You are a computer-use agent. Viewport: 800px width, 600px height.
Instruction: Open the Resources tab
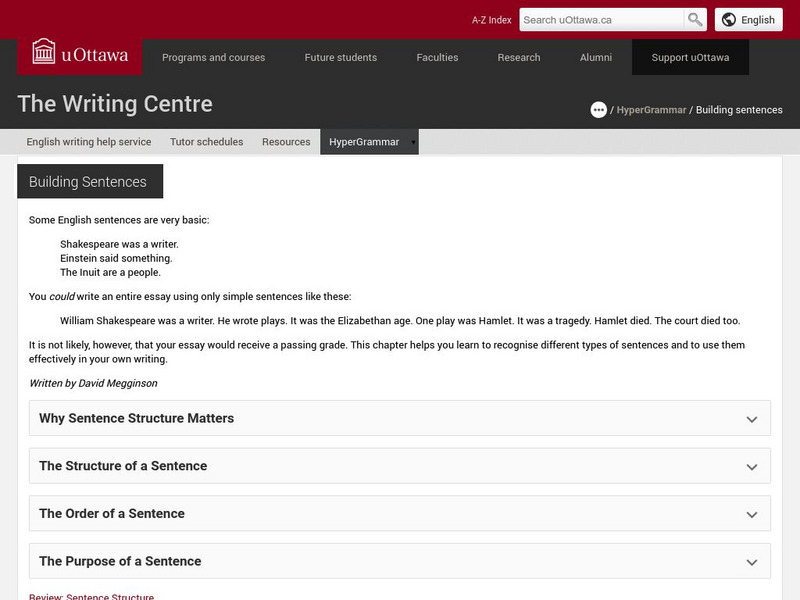[x=286, y=142]
